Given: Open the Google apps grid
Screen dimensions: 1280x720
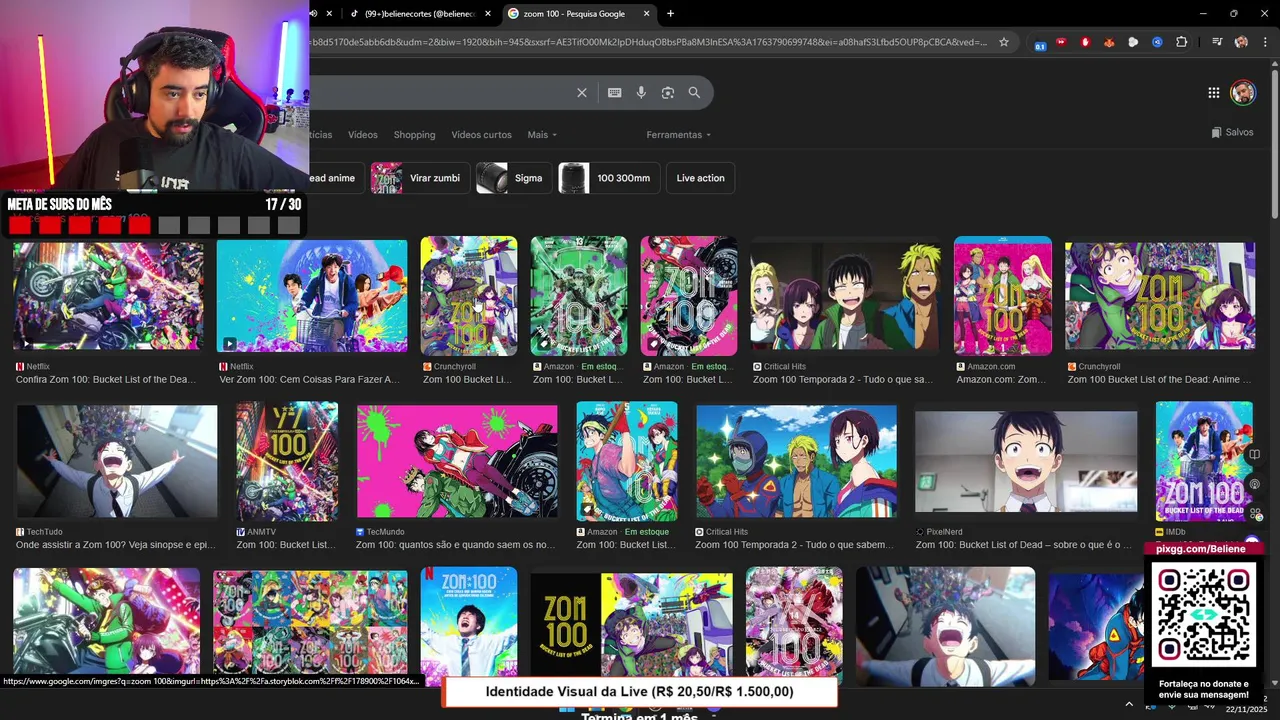Looking at the screenshot, I should point(1213,93).
